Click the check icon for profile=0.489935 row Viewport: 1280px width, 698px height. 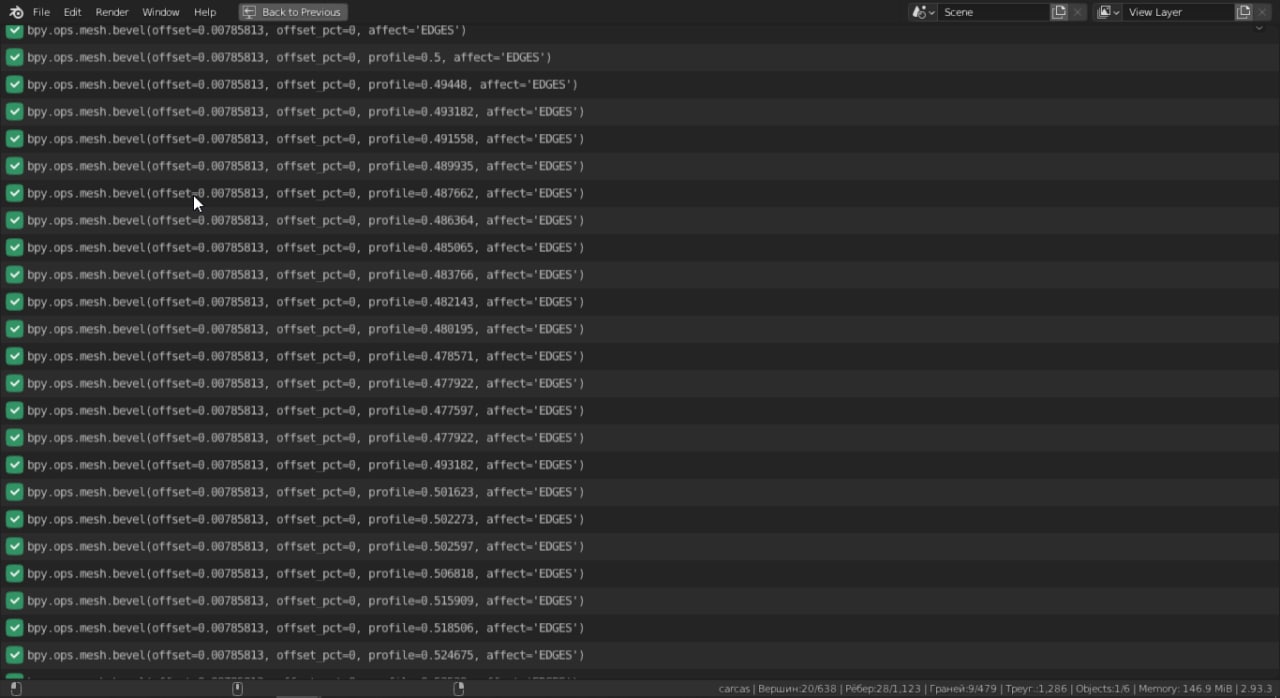tap(14, 166)
